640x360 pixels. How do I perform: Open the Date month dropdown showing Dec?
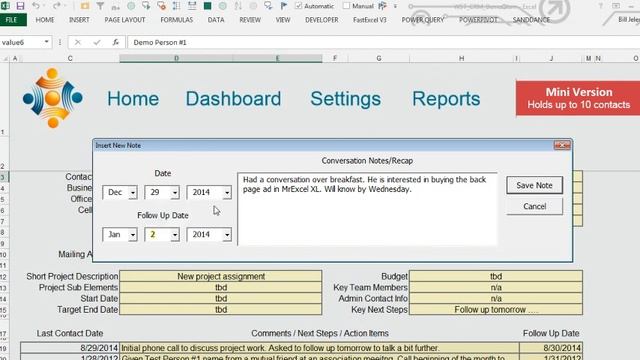coord(133,192)
